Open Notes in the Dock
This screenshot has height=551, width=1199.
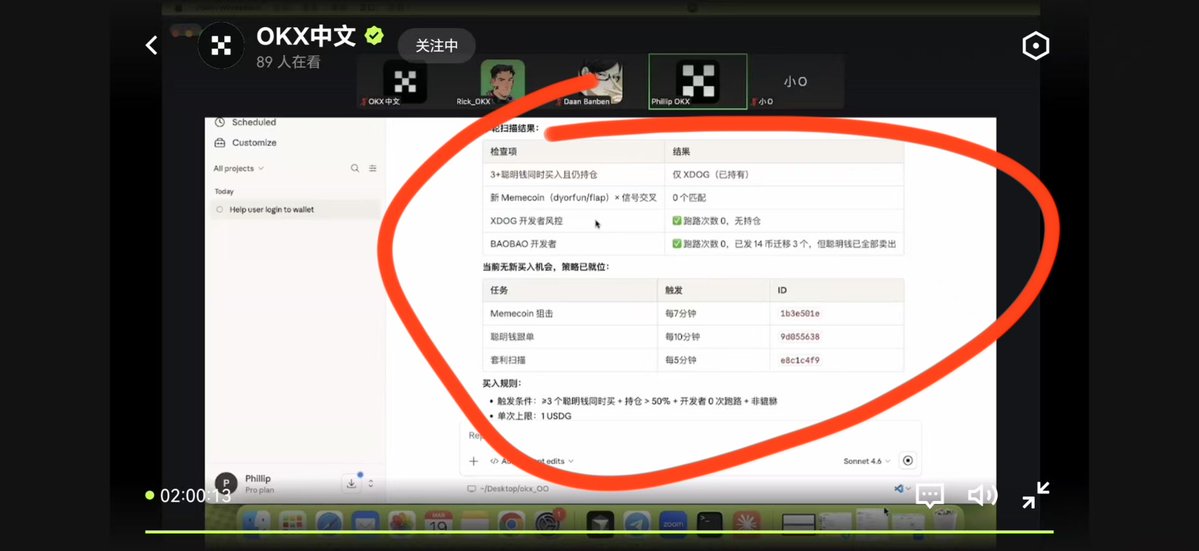[476, 523]
